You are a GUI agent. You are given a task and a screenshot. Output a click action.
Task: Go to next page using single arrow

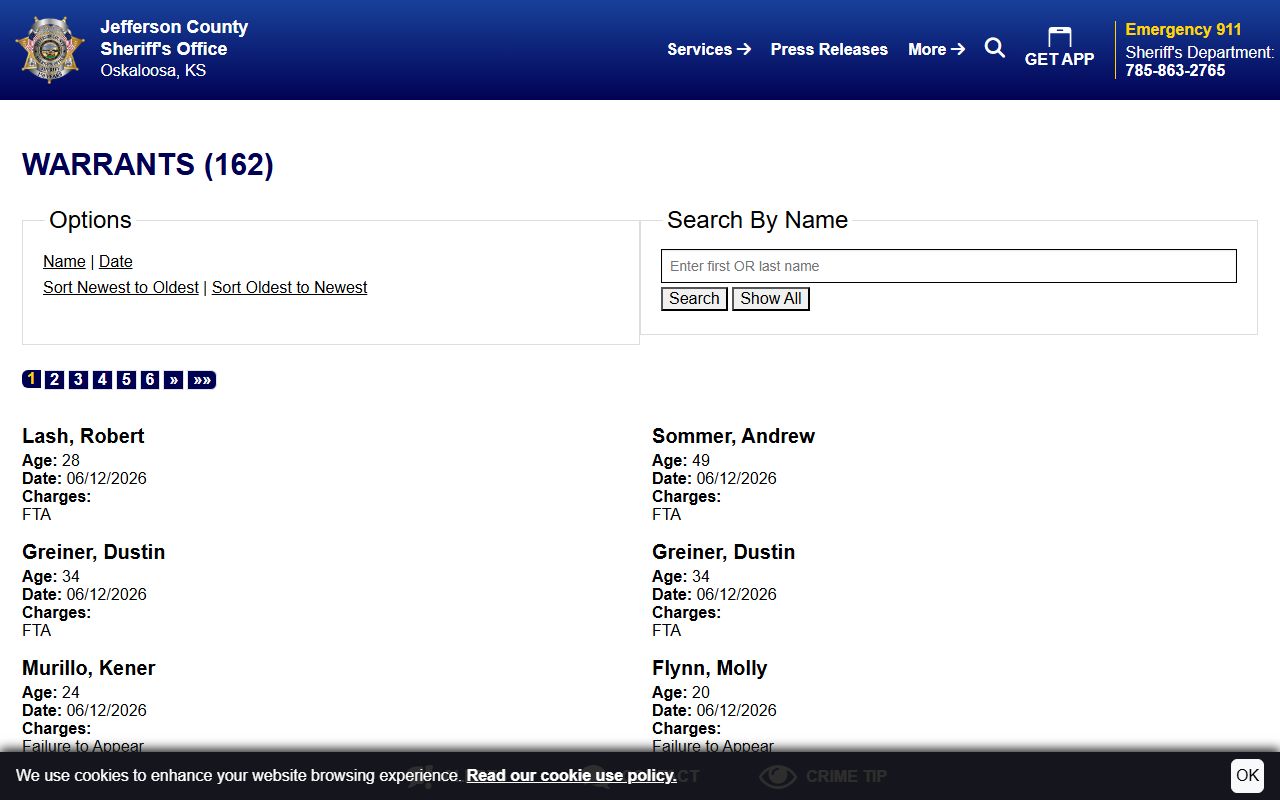[174, 380]
